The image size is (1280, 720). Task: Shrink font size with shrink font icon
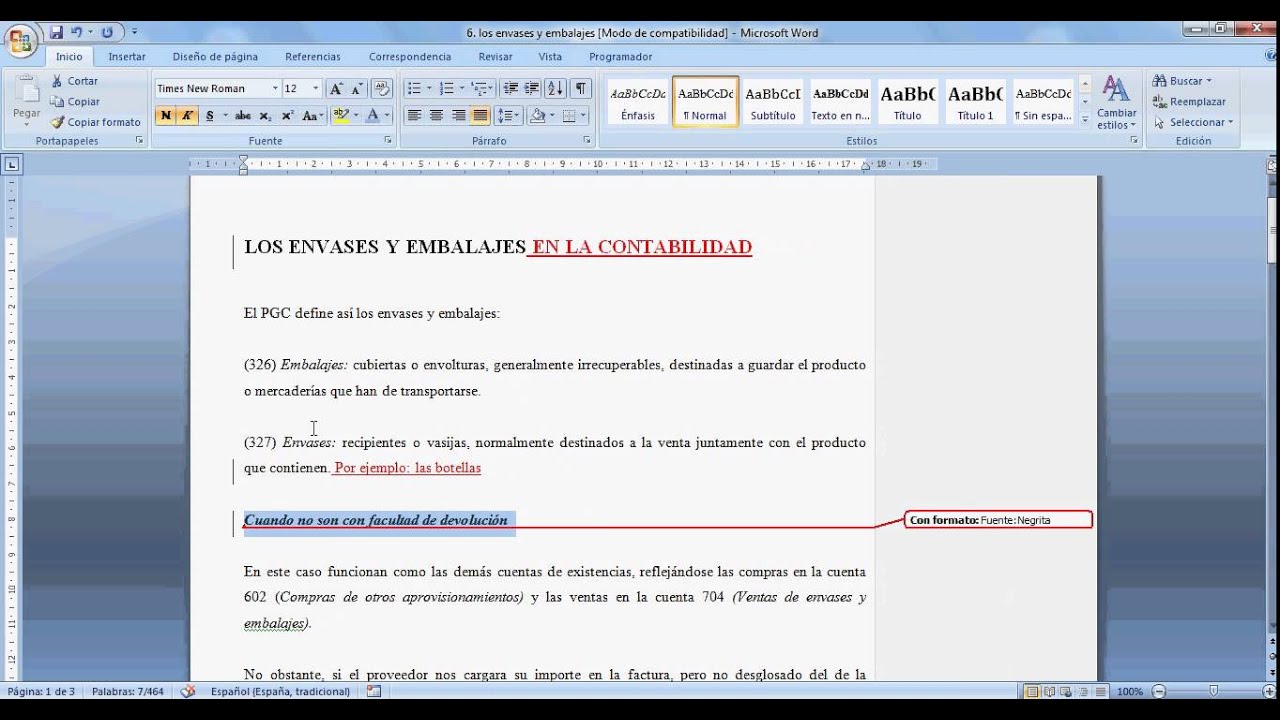[x=356, y=88]
